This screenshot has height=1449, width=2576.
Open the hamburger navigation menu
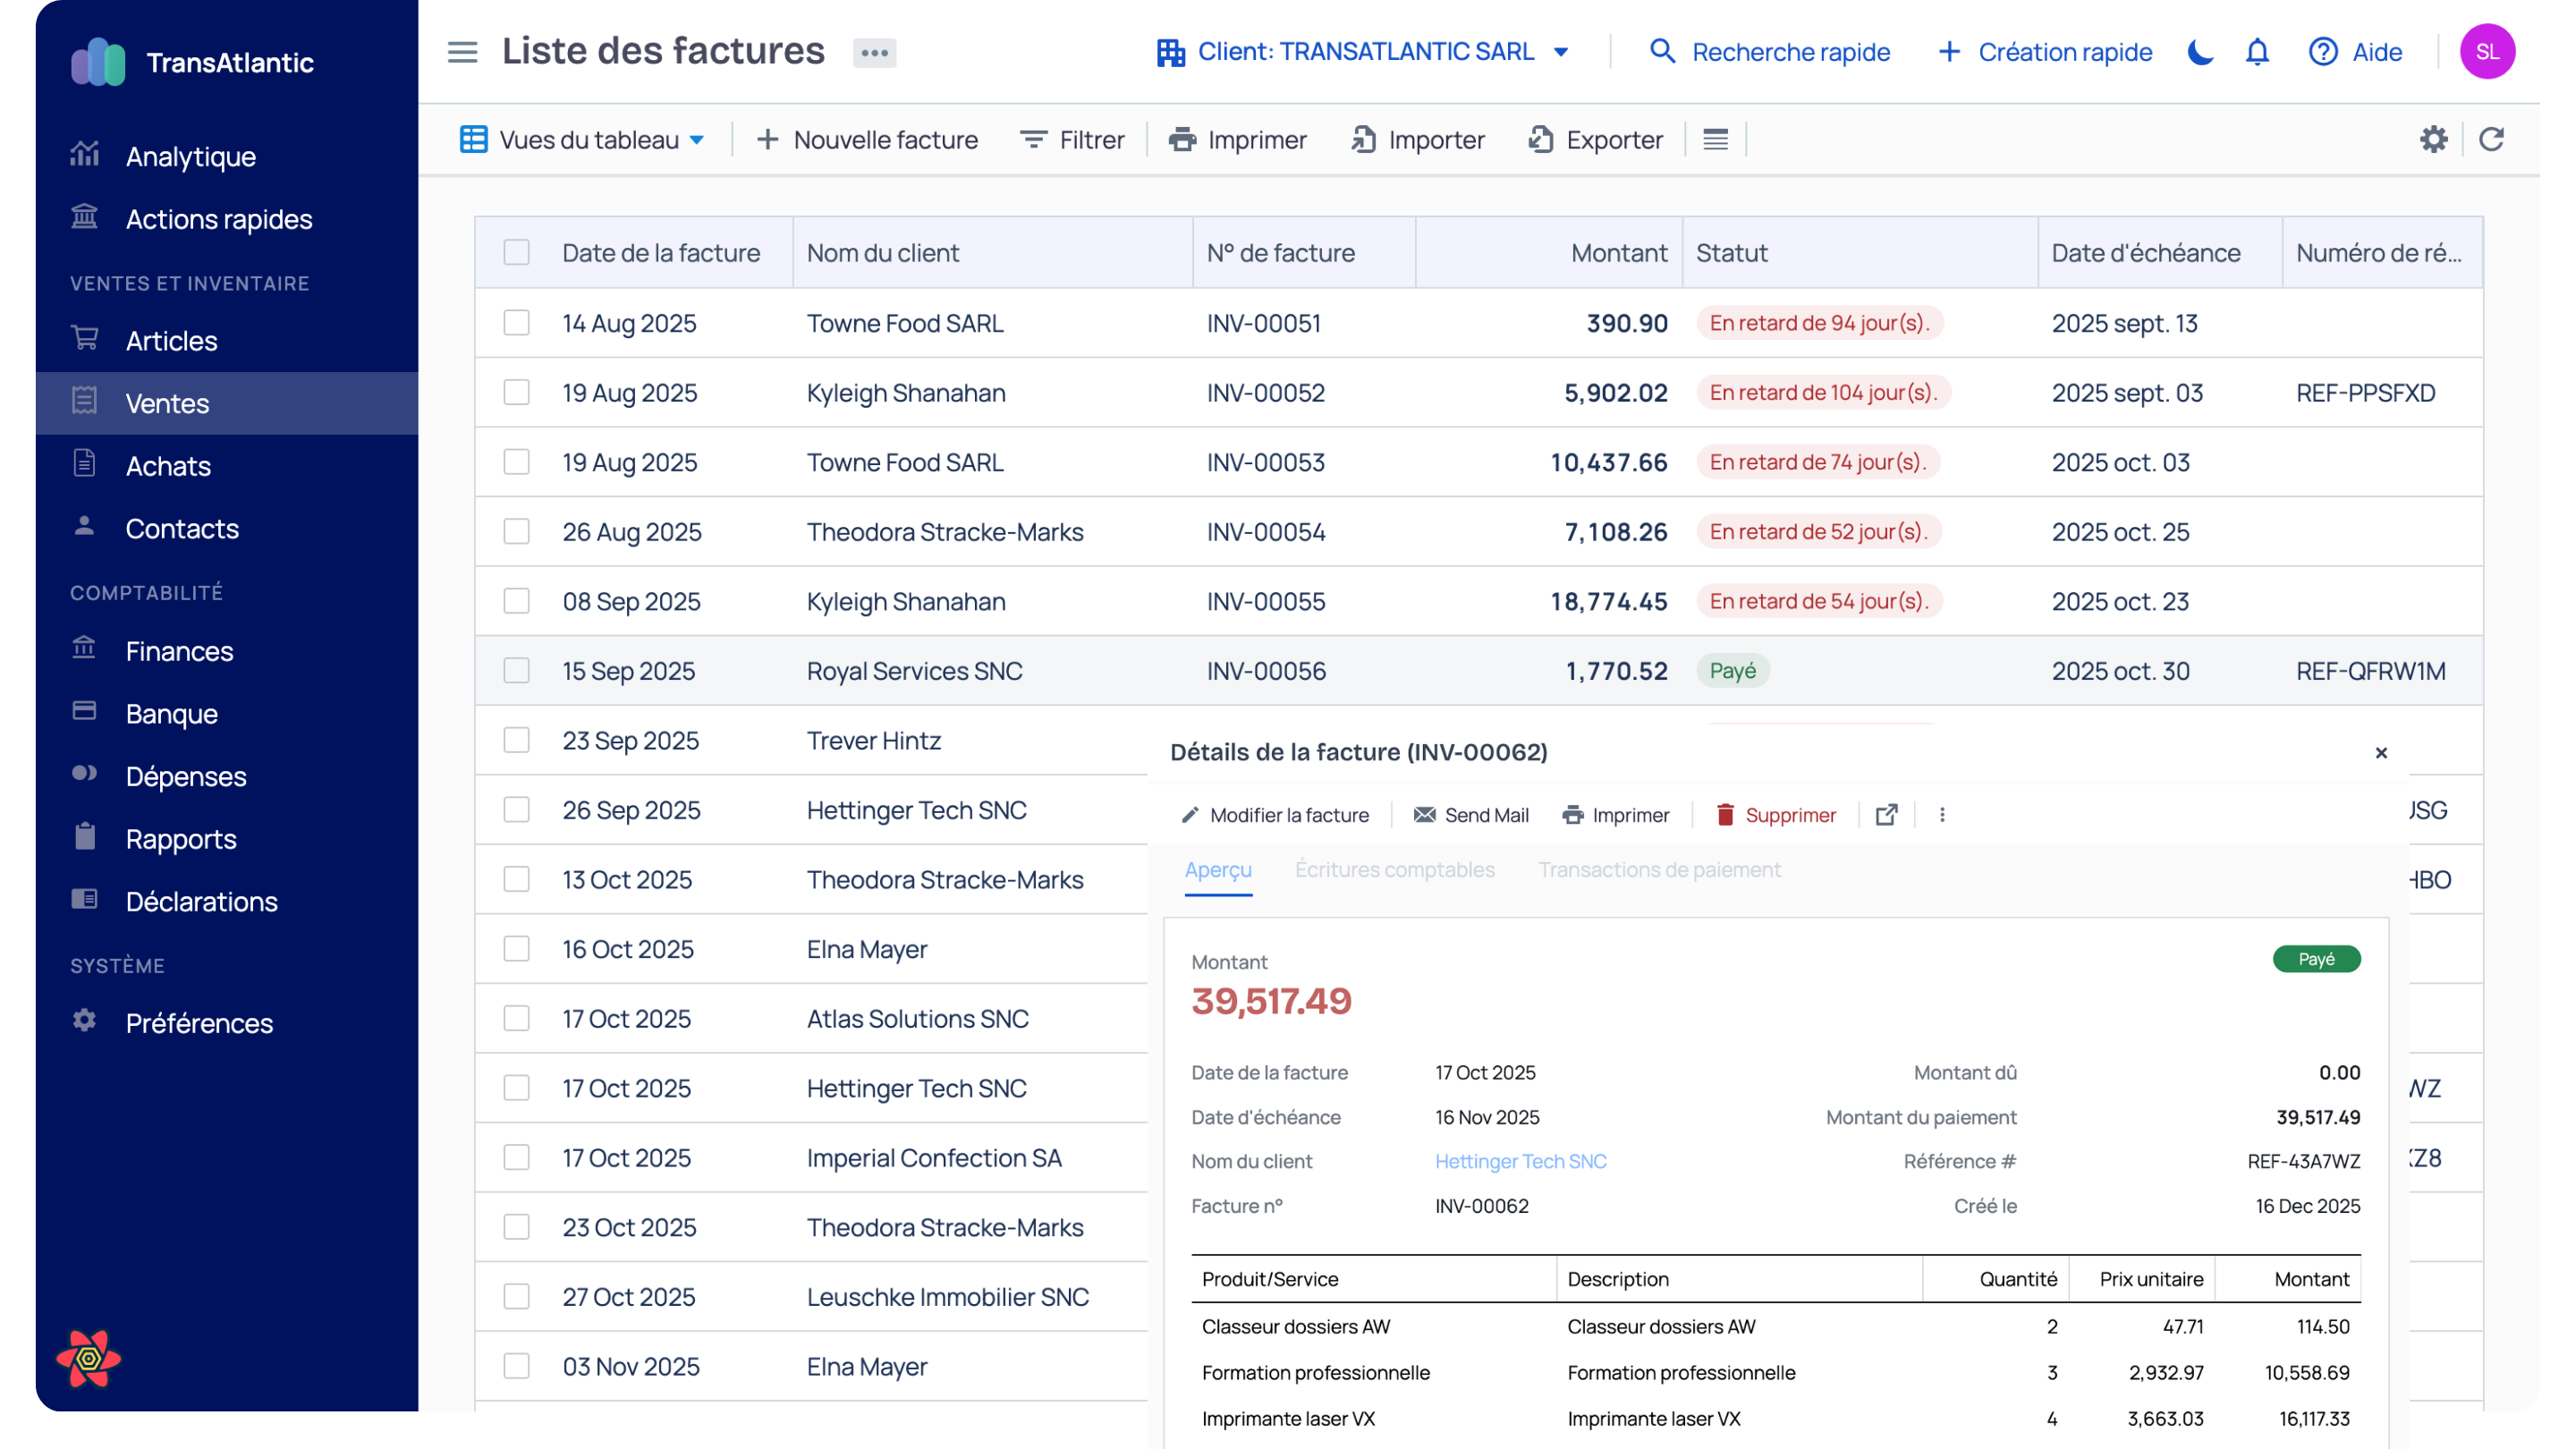pos(462,52)
